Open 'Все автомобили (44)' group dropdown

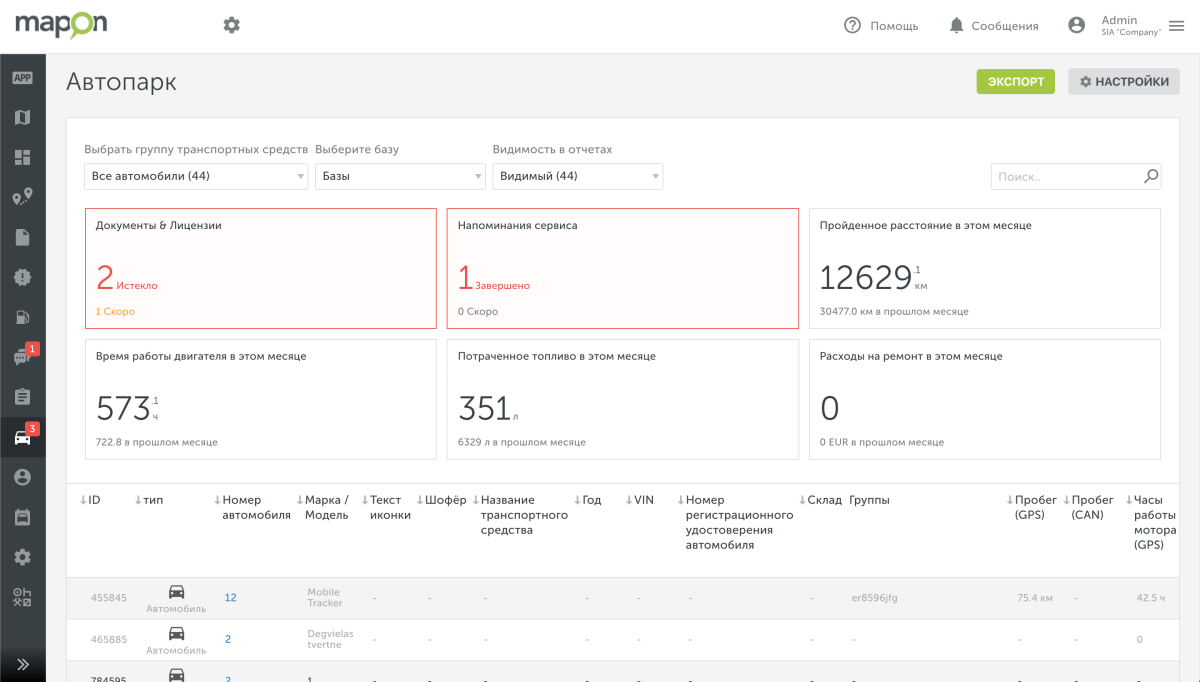point(196,177)
